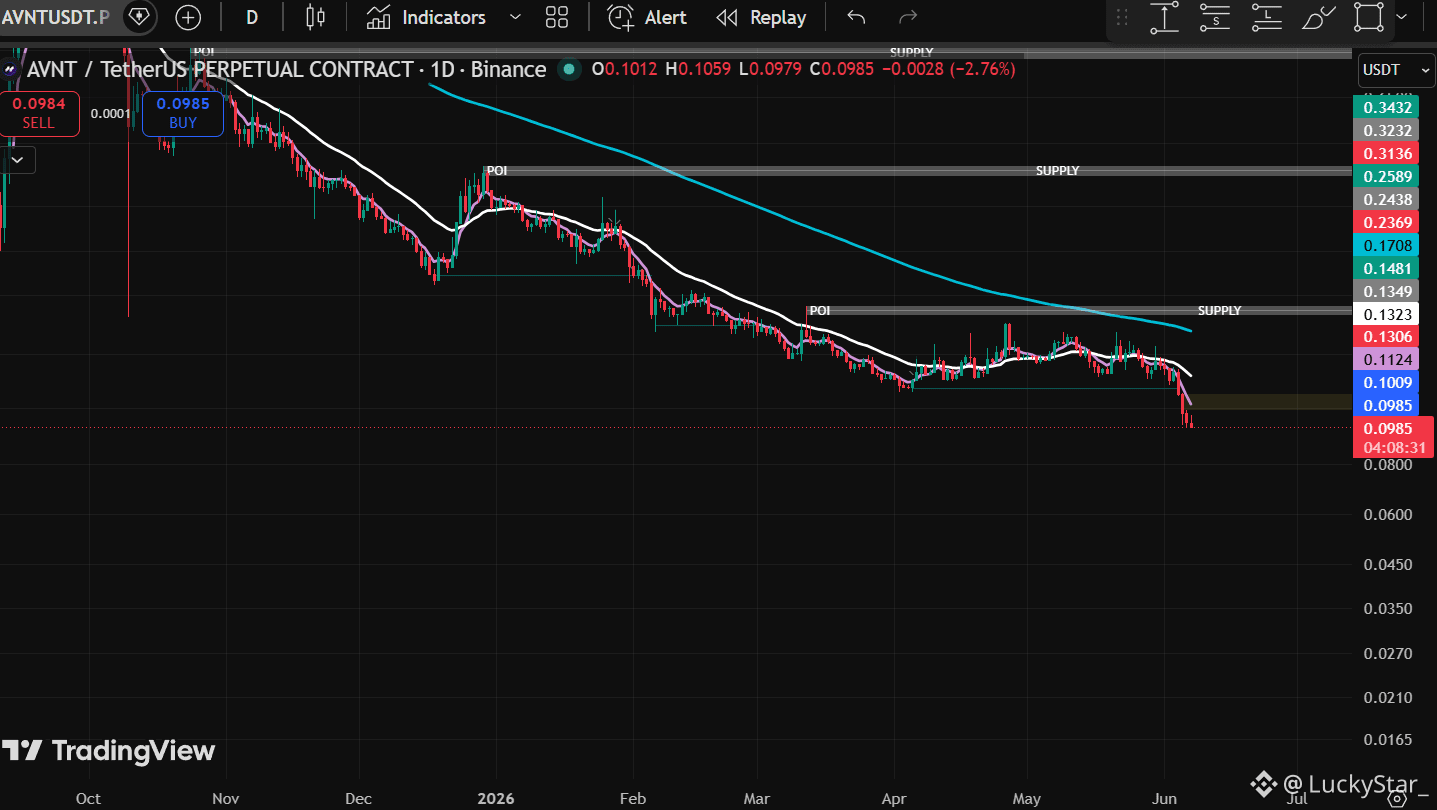The height and width of the screenshot is (810, 1437).
Task: Open the D timeframe interval menu
Action: [x=251, y=17]
